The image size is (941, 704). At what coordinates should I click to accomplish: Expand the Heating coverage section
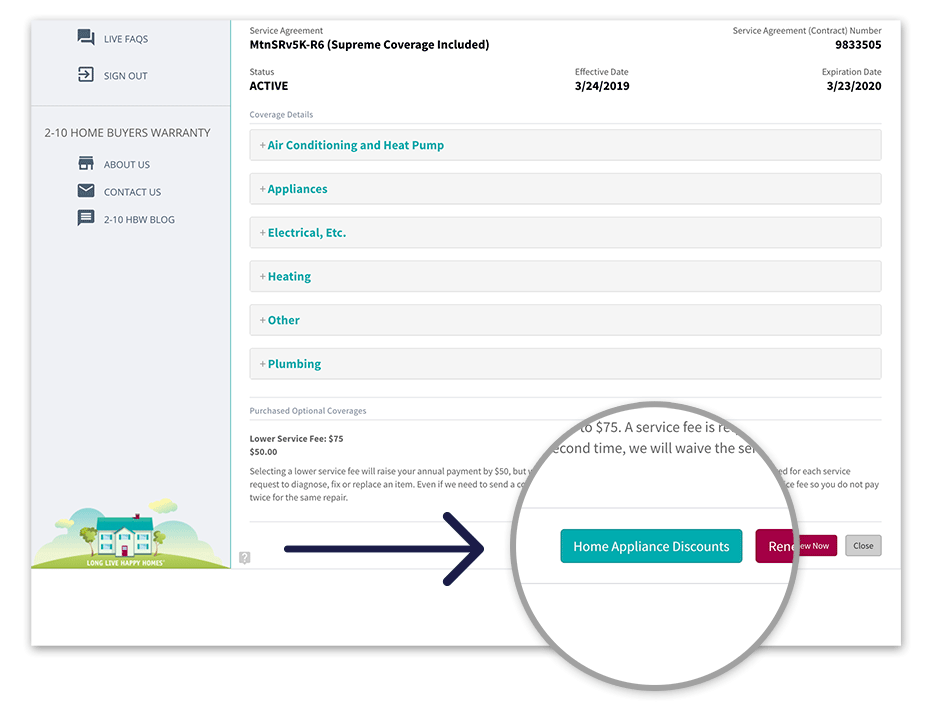click(565, 277)
